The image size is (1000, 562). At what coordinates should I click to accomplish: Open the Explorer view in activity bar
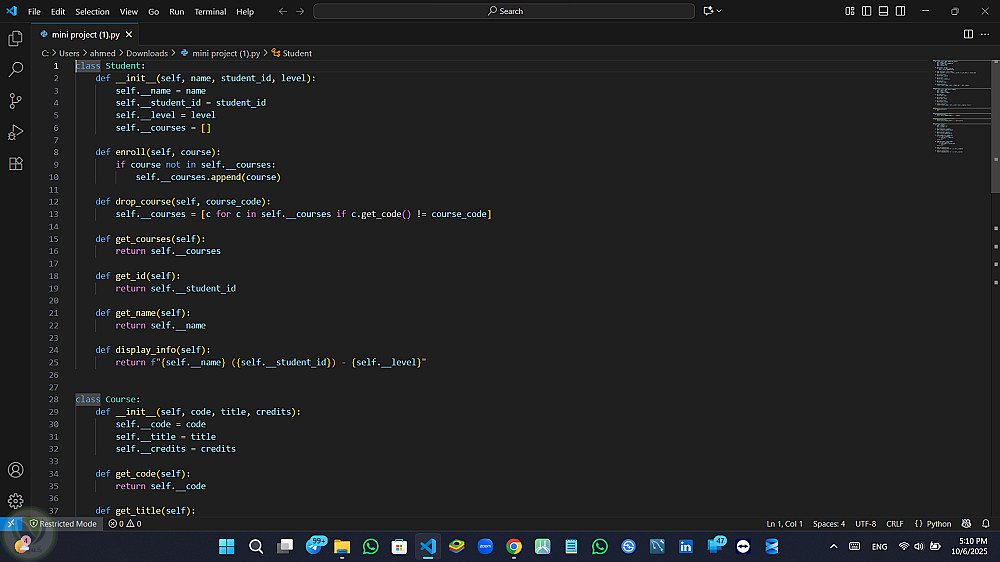click(x=15, y=38)
